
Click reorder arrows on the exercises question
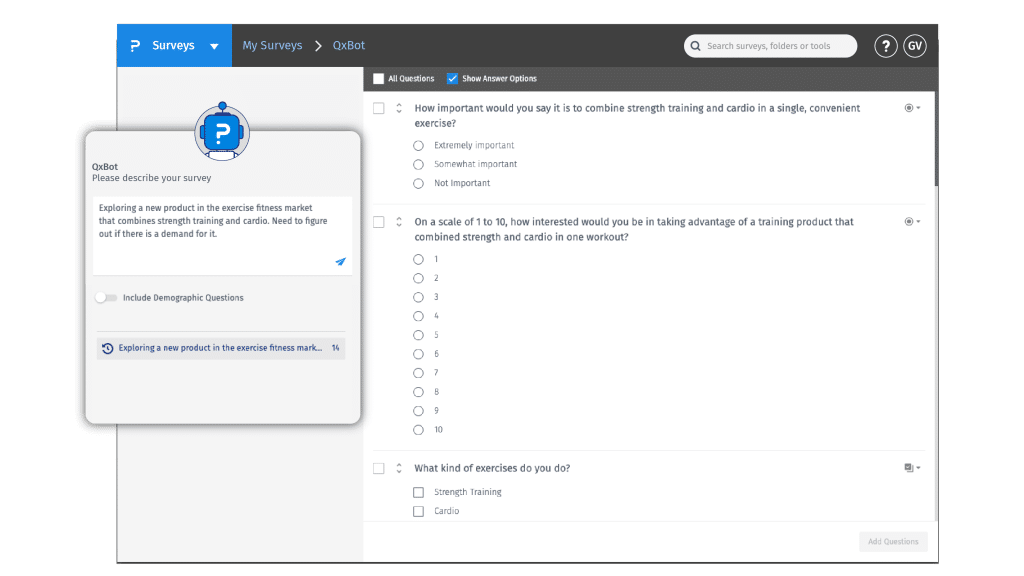[399, 468]
